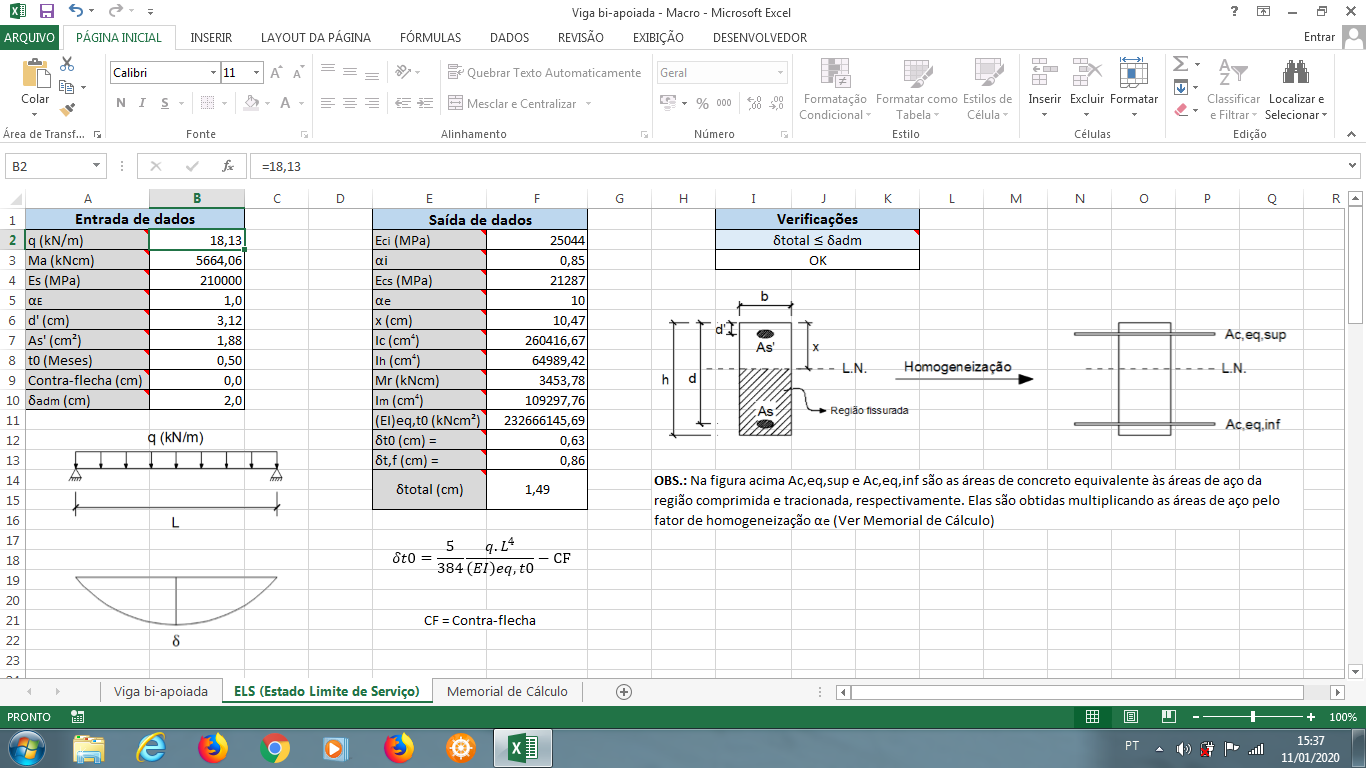Image resolution: width=1366 pixels, height=768 pixels.
Task: Open the Help question mark icon
Action: 1234,11
